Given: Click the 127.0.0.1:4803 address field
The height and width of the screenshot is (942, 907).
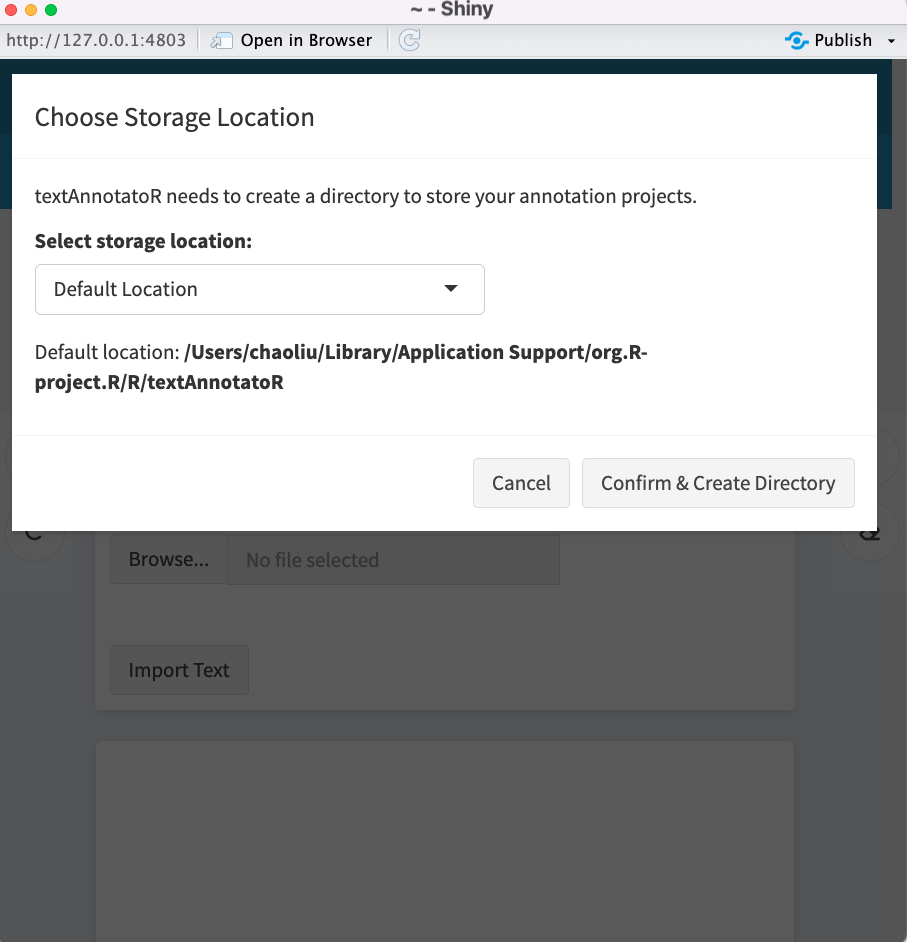Looking at the screenshot, I should click(x=96, y=40).
